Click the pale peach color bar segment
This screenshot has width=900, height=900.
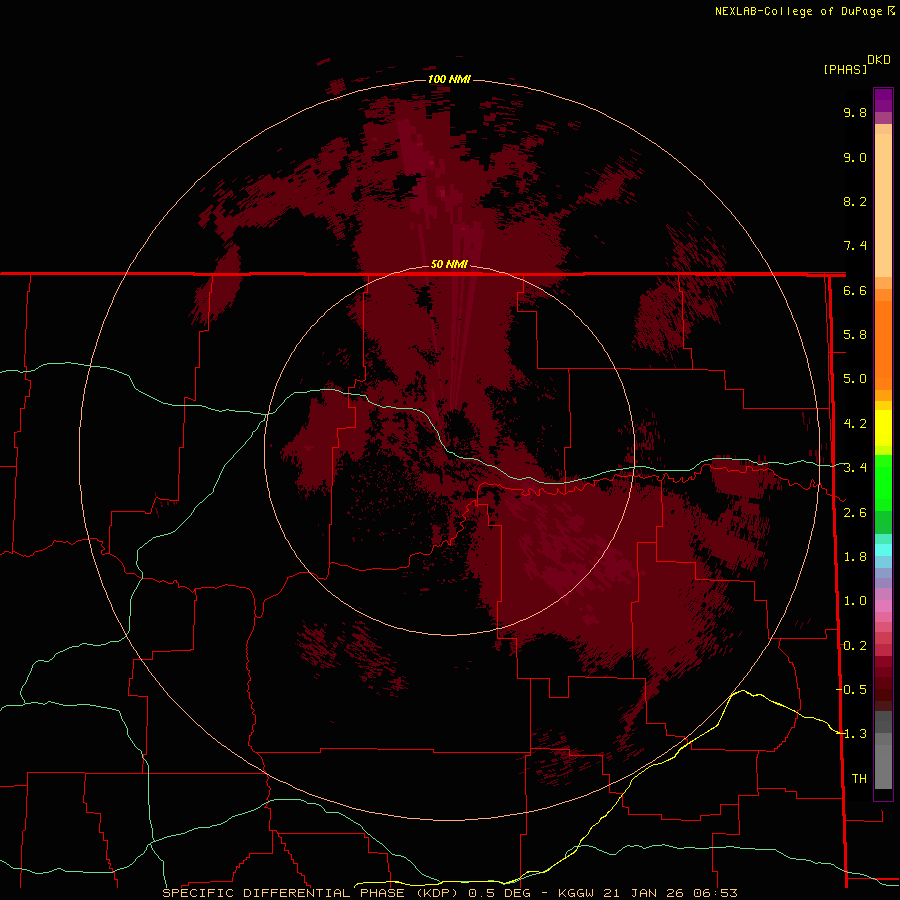(x=883, y=207)
